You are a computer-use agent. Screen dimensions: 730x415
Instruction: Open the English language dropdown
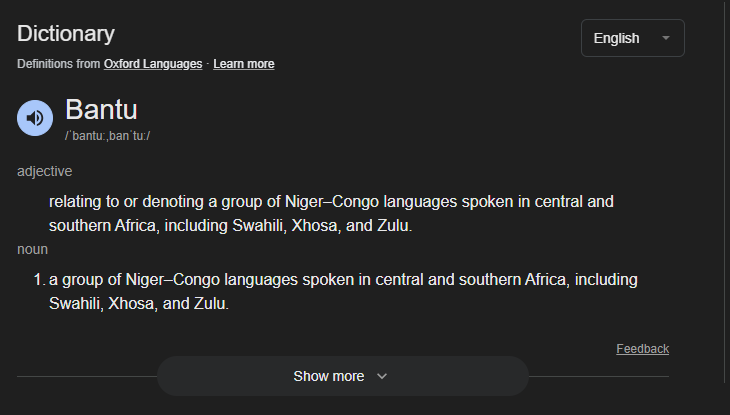(x=632, y=38)
